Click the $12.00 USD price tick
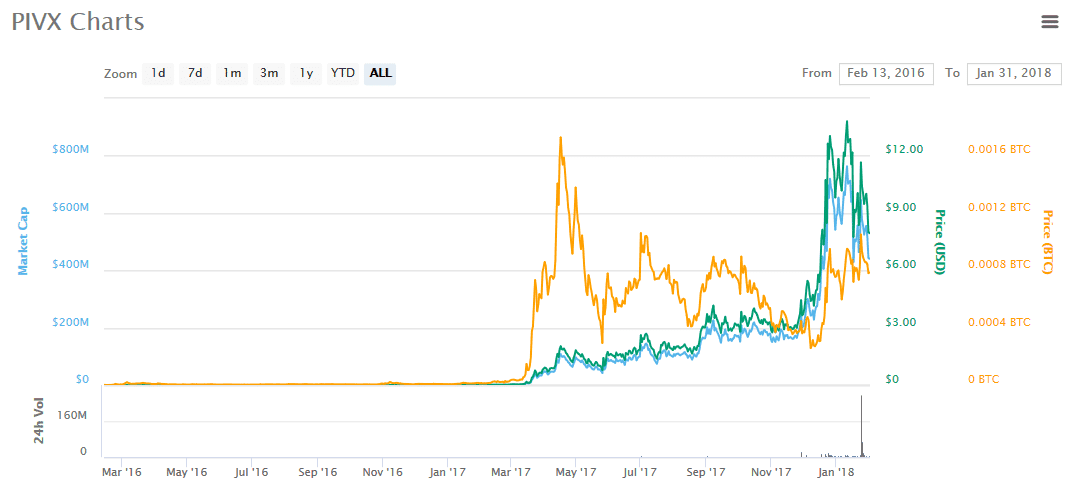Viewport: 1072px width, 493px height. click(904, 149)
